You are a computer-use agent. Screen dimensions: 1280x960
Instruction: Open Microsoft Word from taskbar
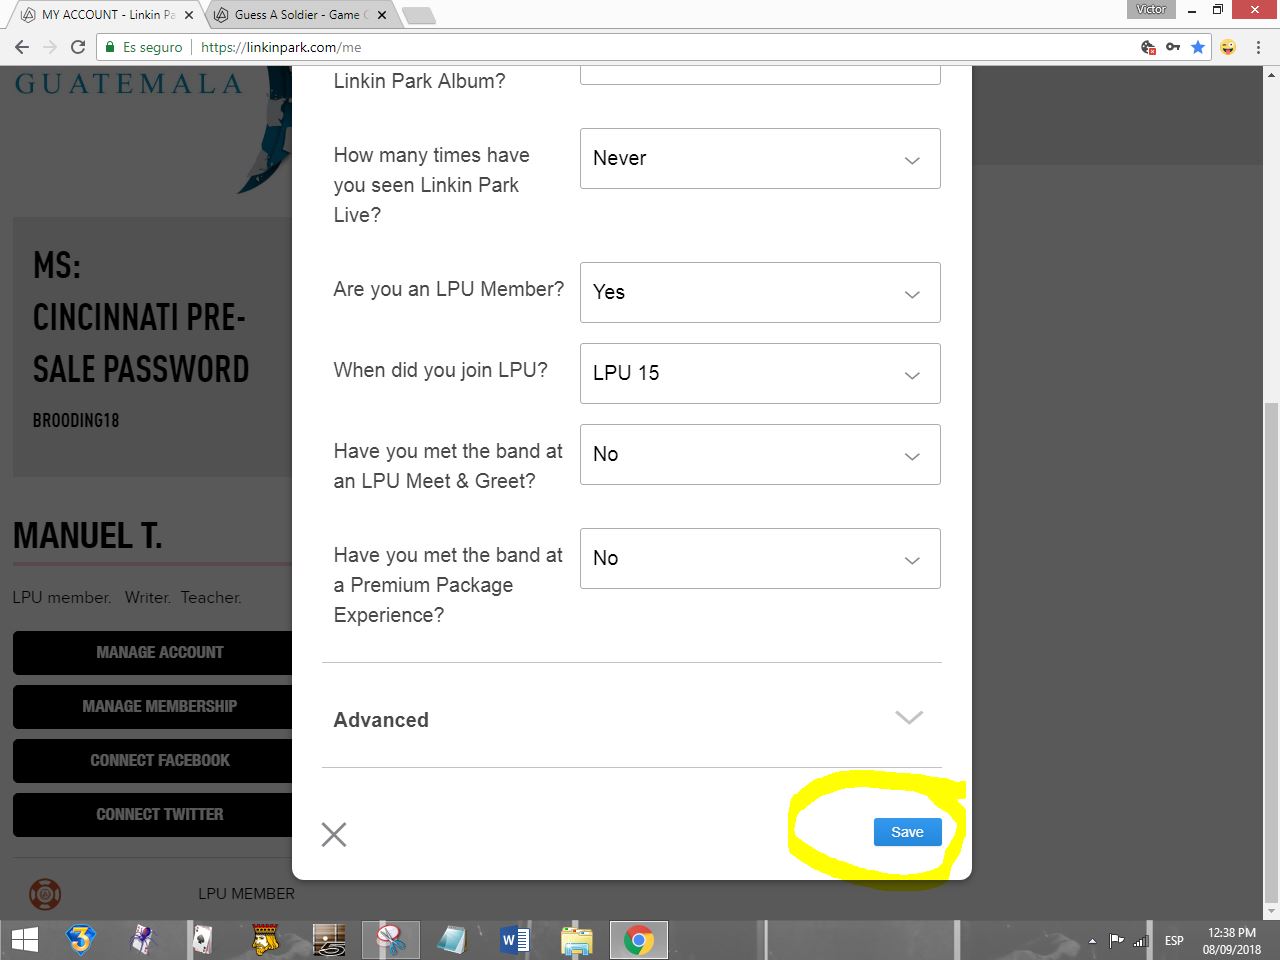tap(515, 940)
